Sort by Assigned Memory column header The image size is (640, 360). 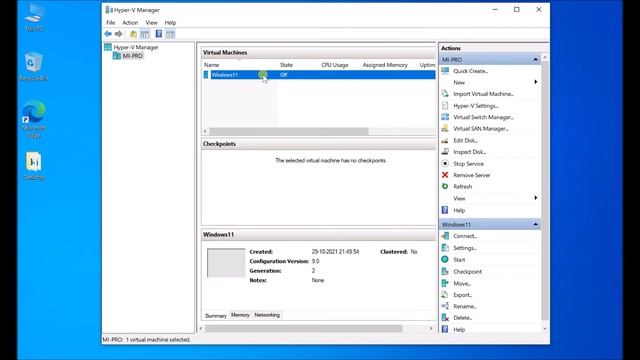point(385,65)
